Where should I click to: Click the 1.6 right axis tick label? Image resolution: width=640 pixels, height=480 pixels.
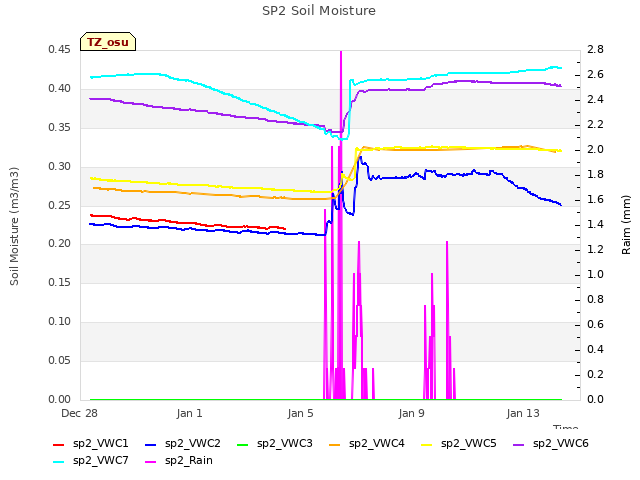tap(595, 200)
